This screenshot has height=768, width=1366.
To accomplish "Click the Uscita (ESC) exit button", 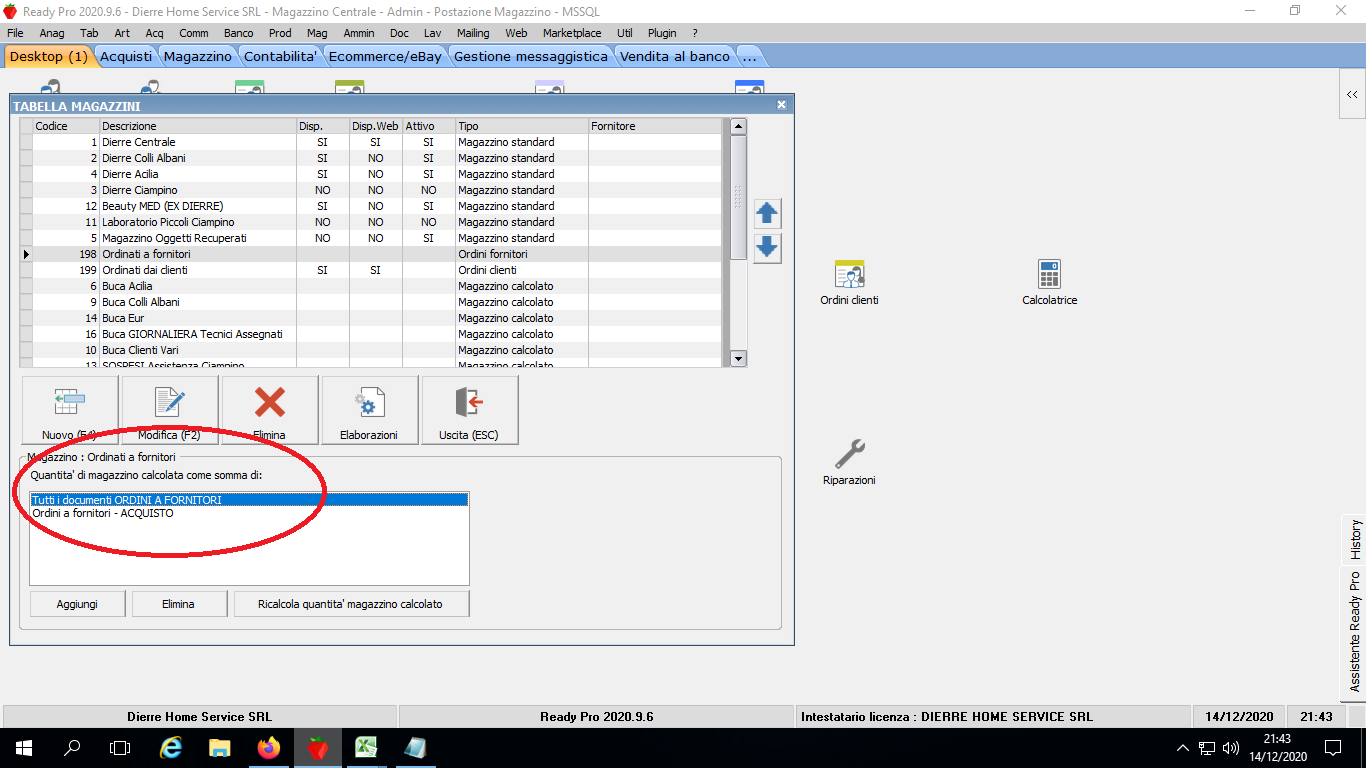I will pos(470,410).
